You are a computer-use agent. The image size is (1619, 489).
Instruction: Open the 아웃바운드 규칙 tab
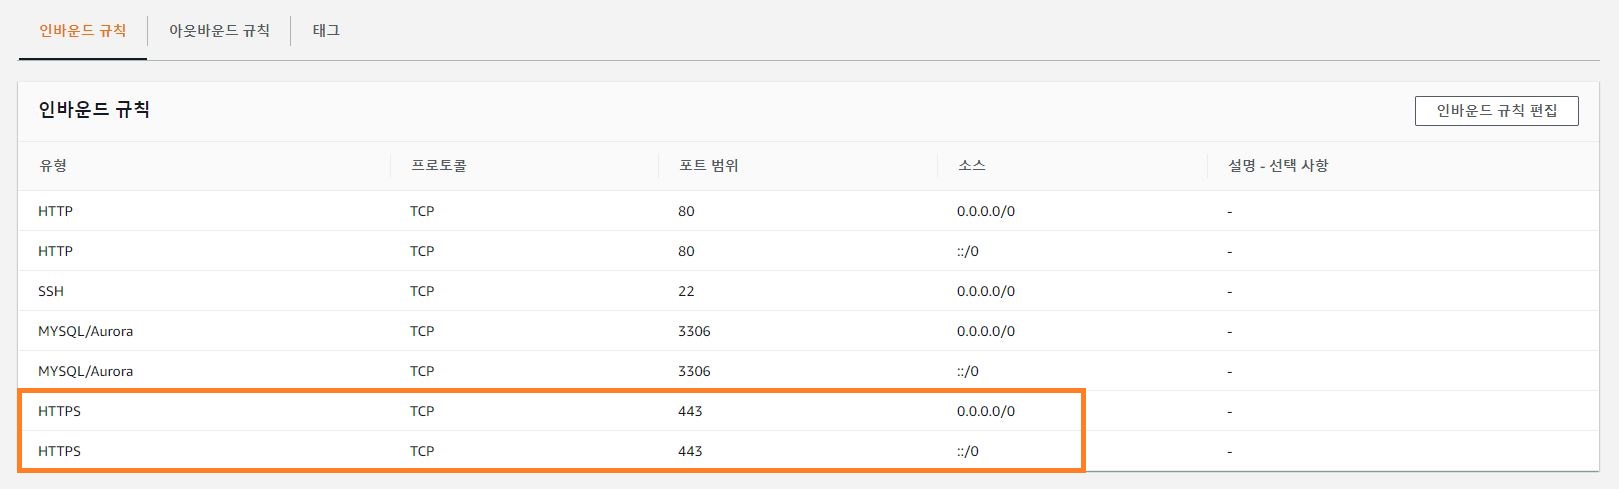point(219,31)
